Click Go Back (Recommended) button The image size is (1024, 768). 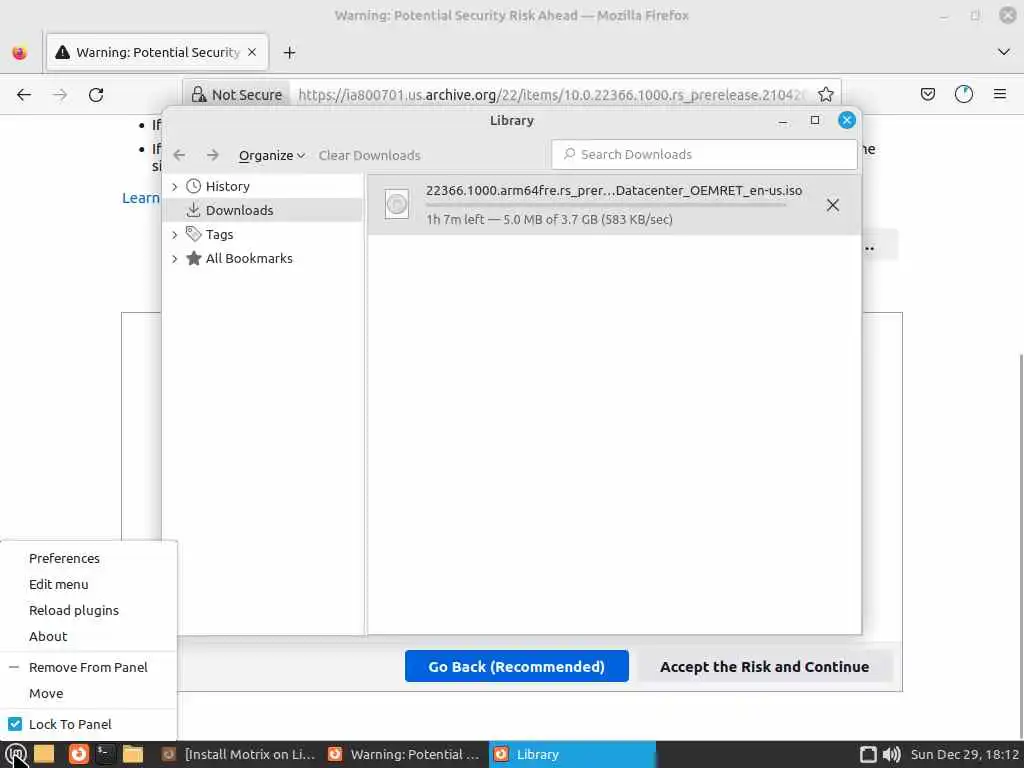click(x=517, y=666)
